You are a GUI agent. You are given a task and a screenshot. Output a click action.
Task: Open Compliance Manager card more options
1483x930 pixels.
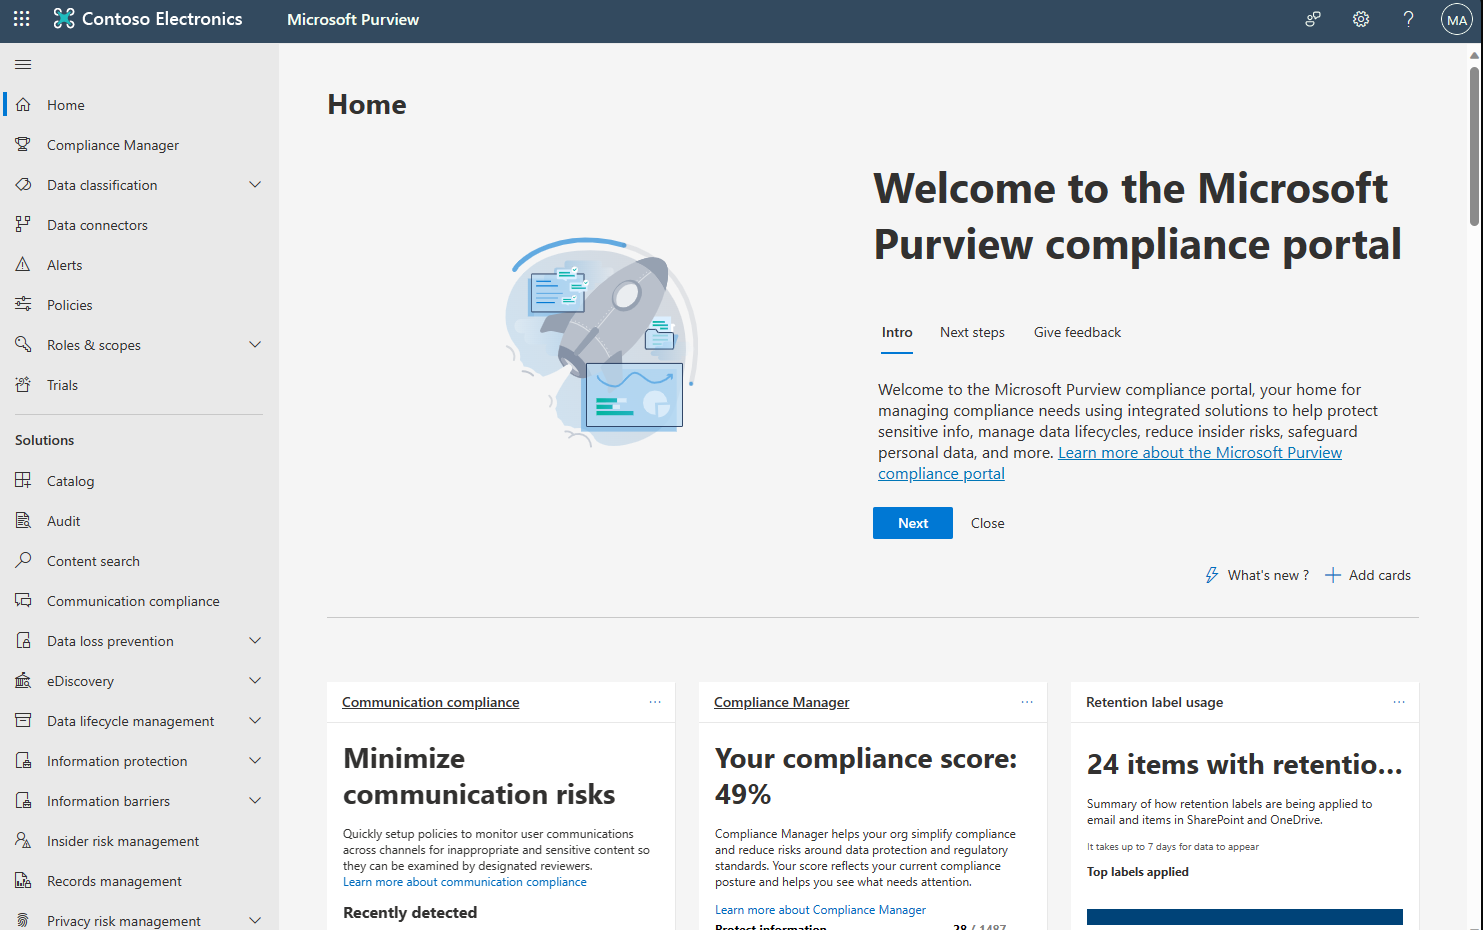(x=1027, y=702)
